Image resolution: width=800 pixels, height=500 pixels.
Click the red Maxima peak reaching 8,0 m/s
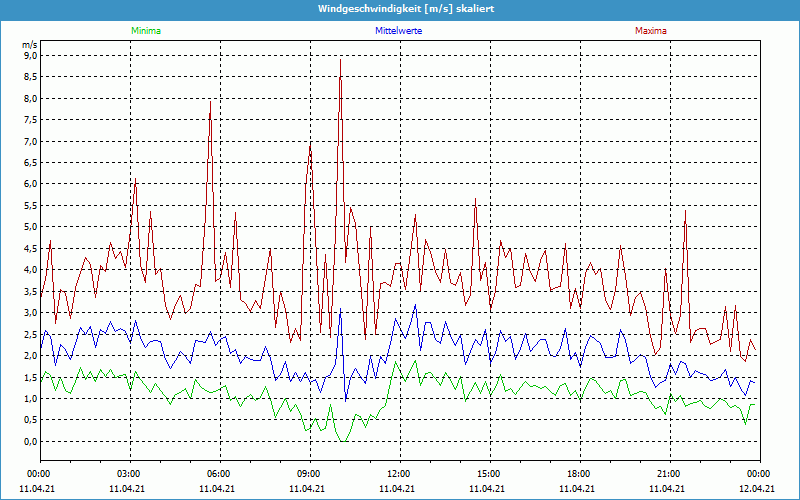coord(210,101)
